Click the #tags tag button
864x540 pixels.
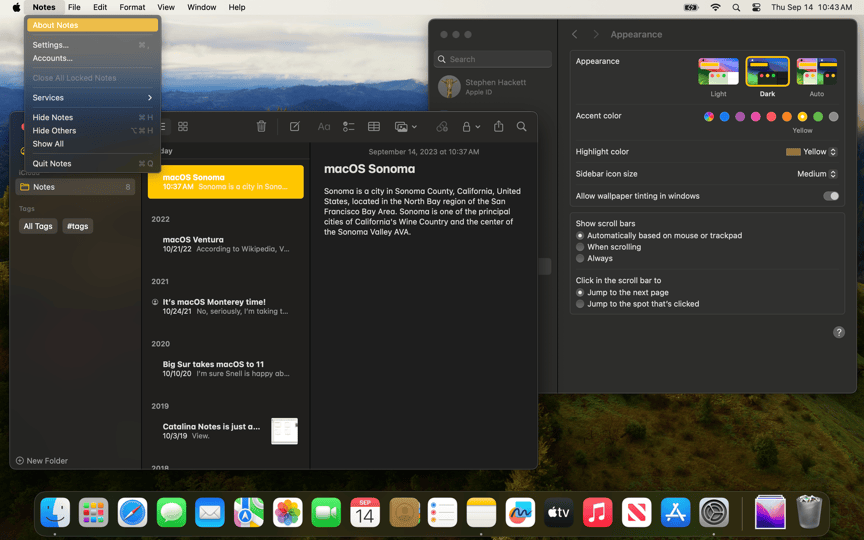click(x=78, y=226)
